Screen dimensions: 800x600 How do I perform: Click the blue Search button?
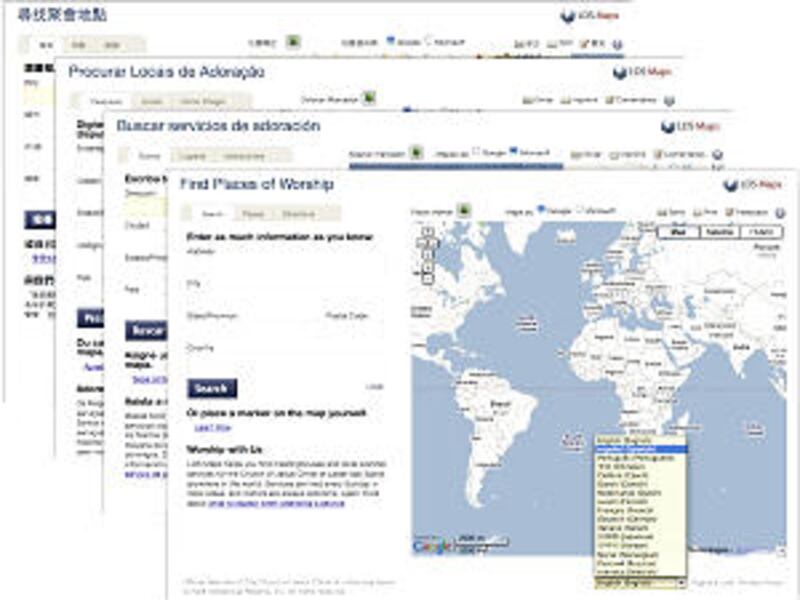[x=212, y=389]
